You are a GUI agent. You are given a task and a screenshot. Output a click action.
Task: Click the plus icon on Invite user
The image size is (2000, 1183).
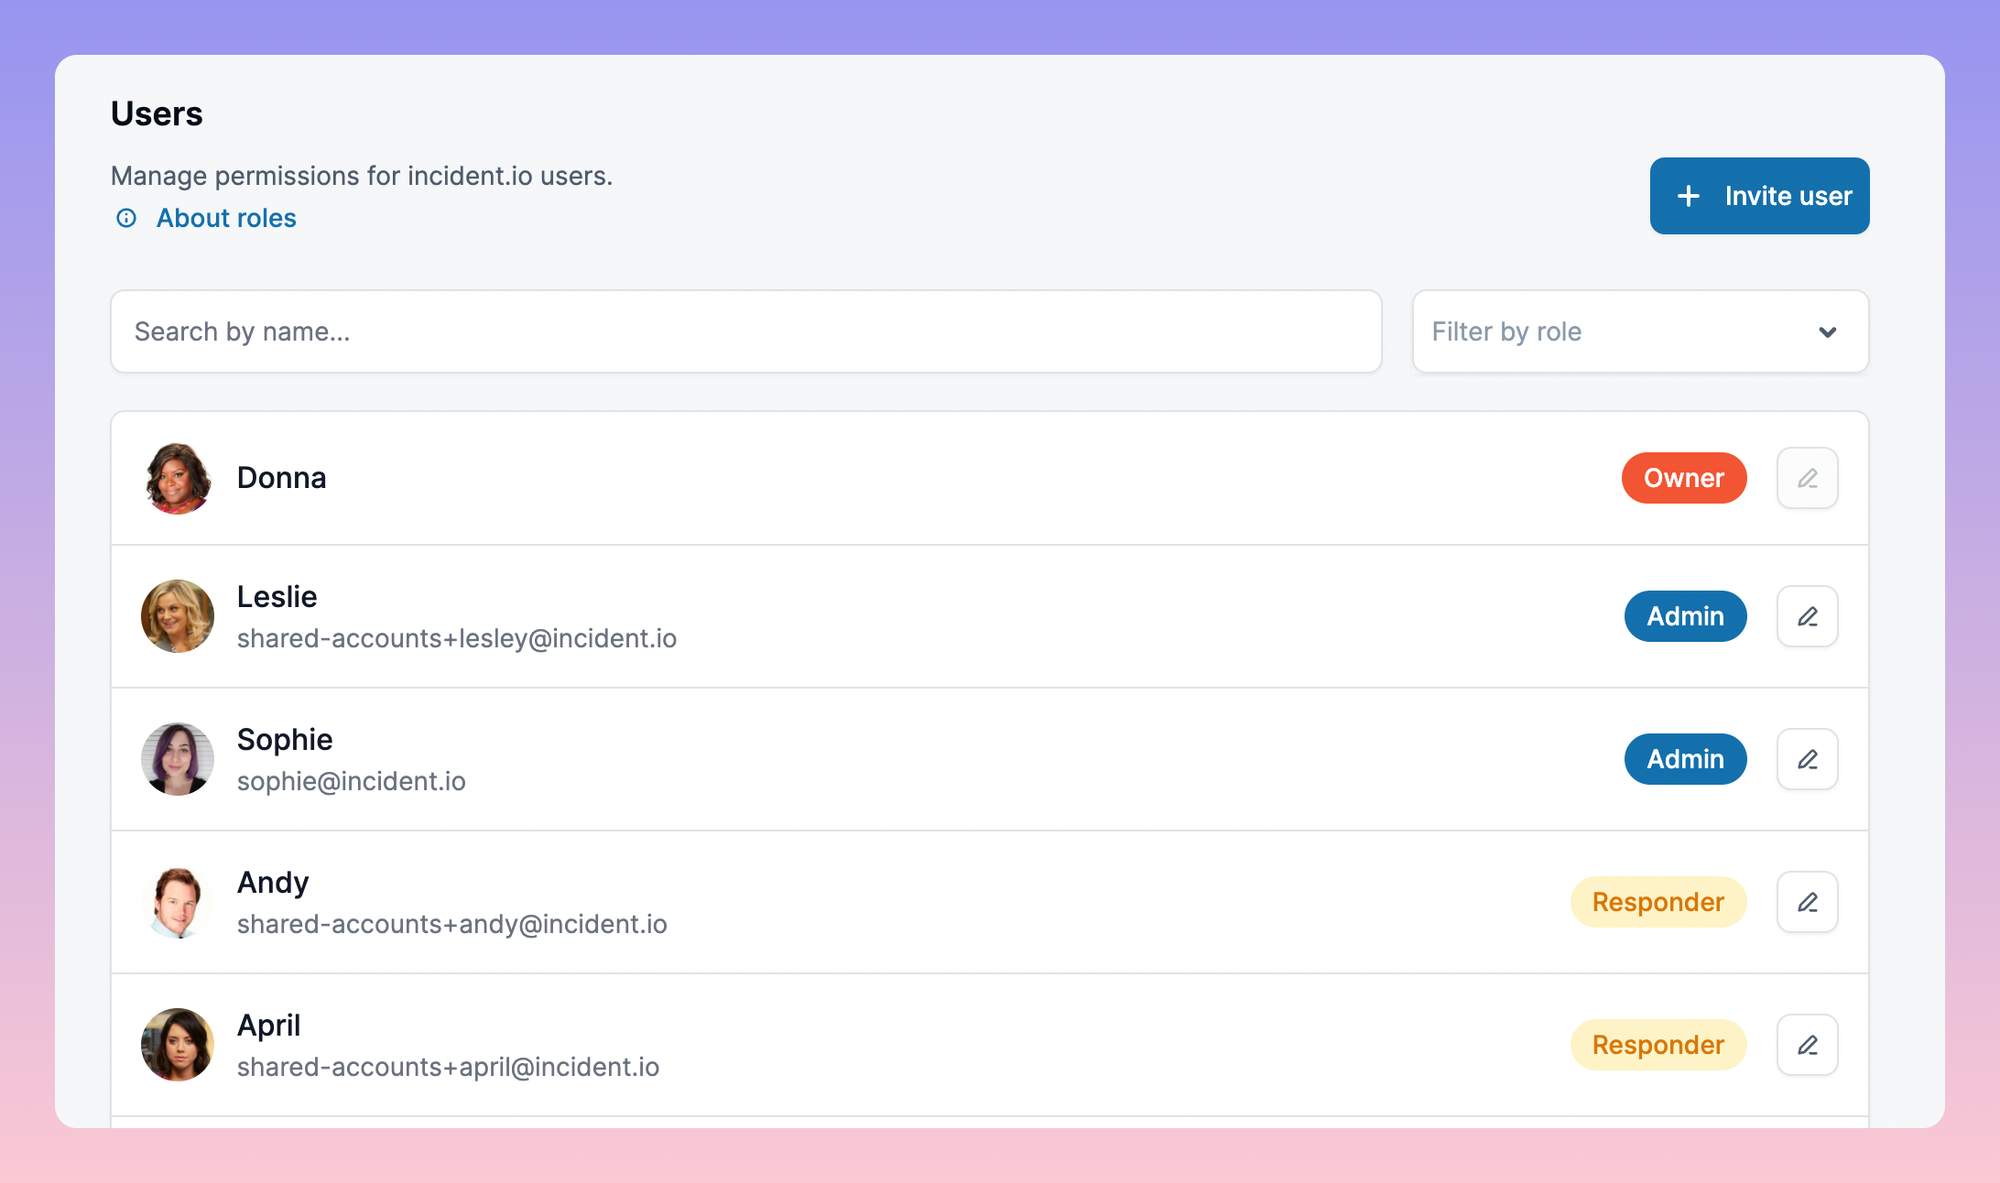click(x=1688, y=196)
